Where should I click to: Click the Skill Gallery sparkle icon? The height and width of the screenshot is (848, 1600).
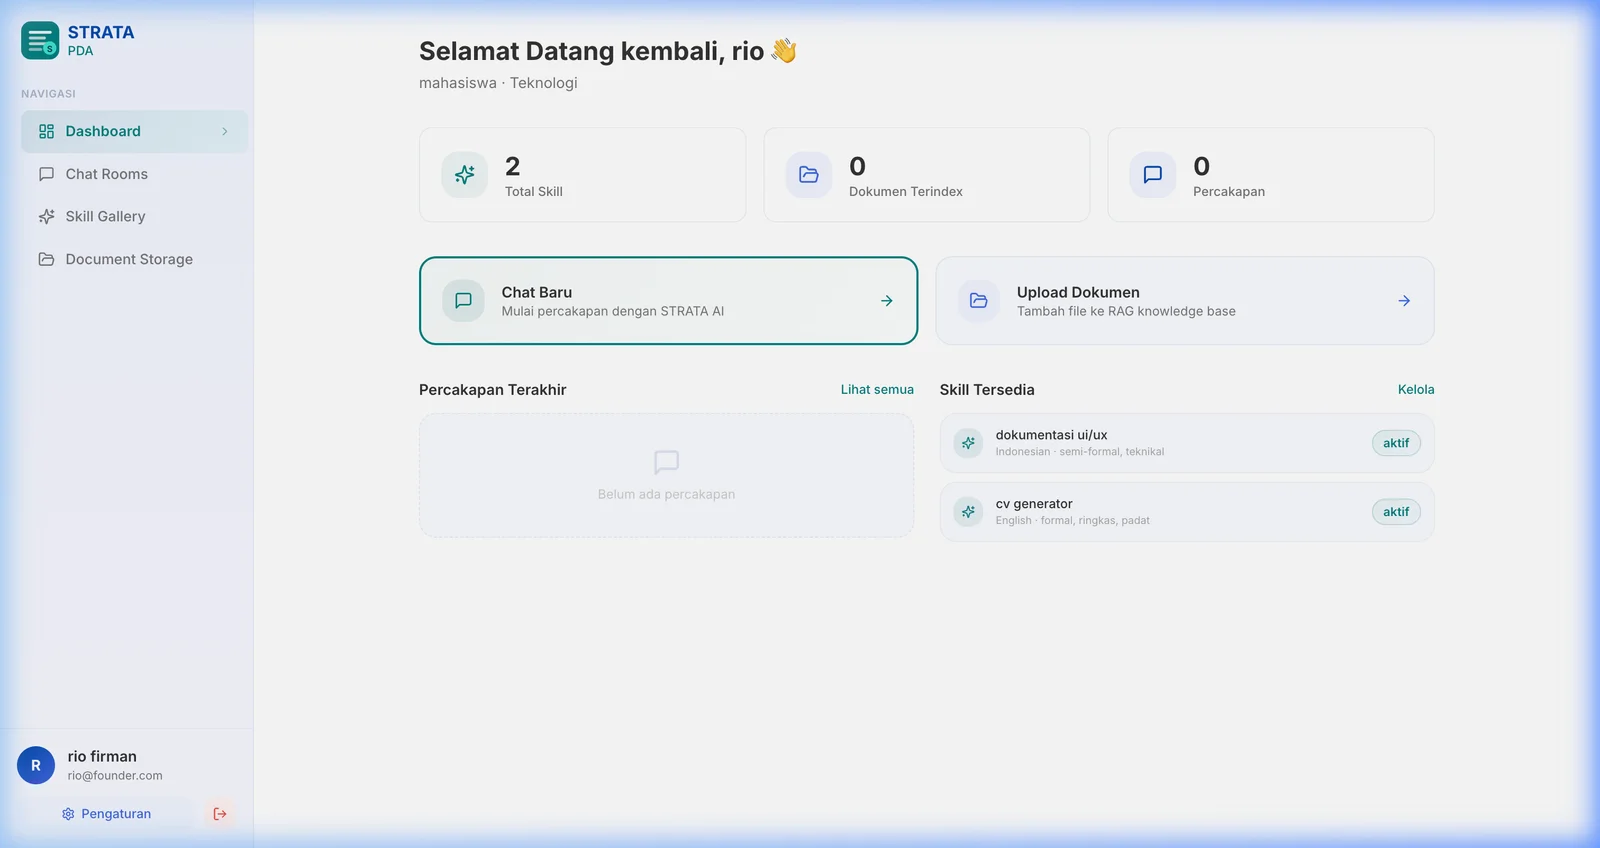[x=46, y=216]
